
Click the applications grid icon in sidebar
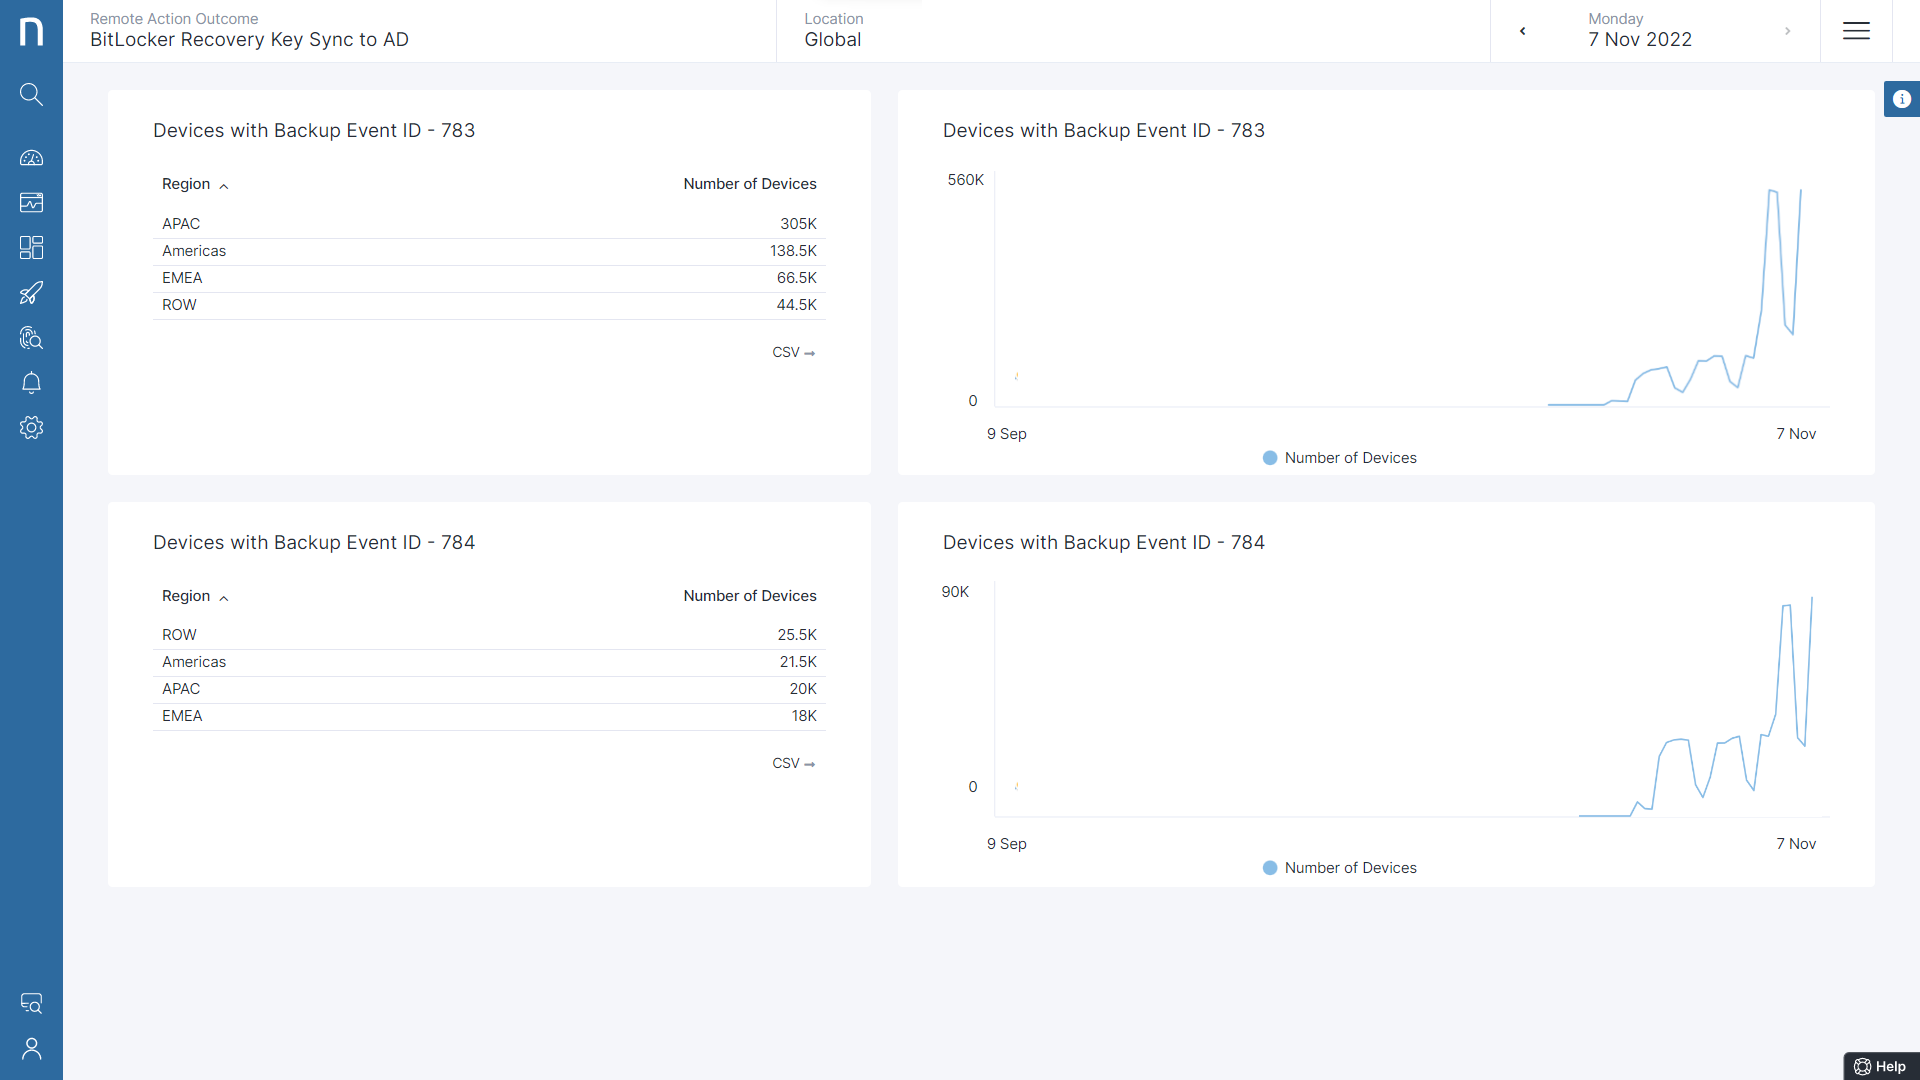(31, 247)
